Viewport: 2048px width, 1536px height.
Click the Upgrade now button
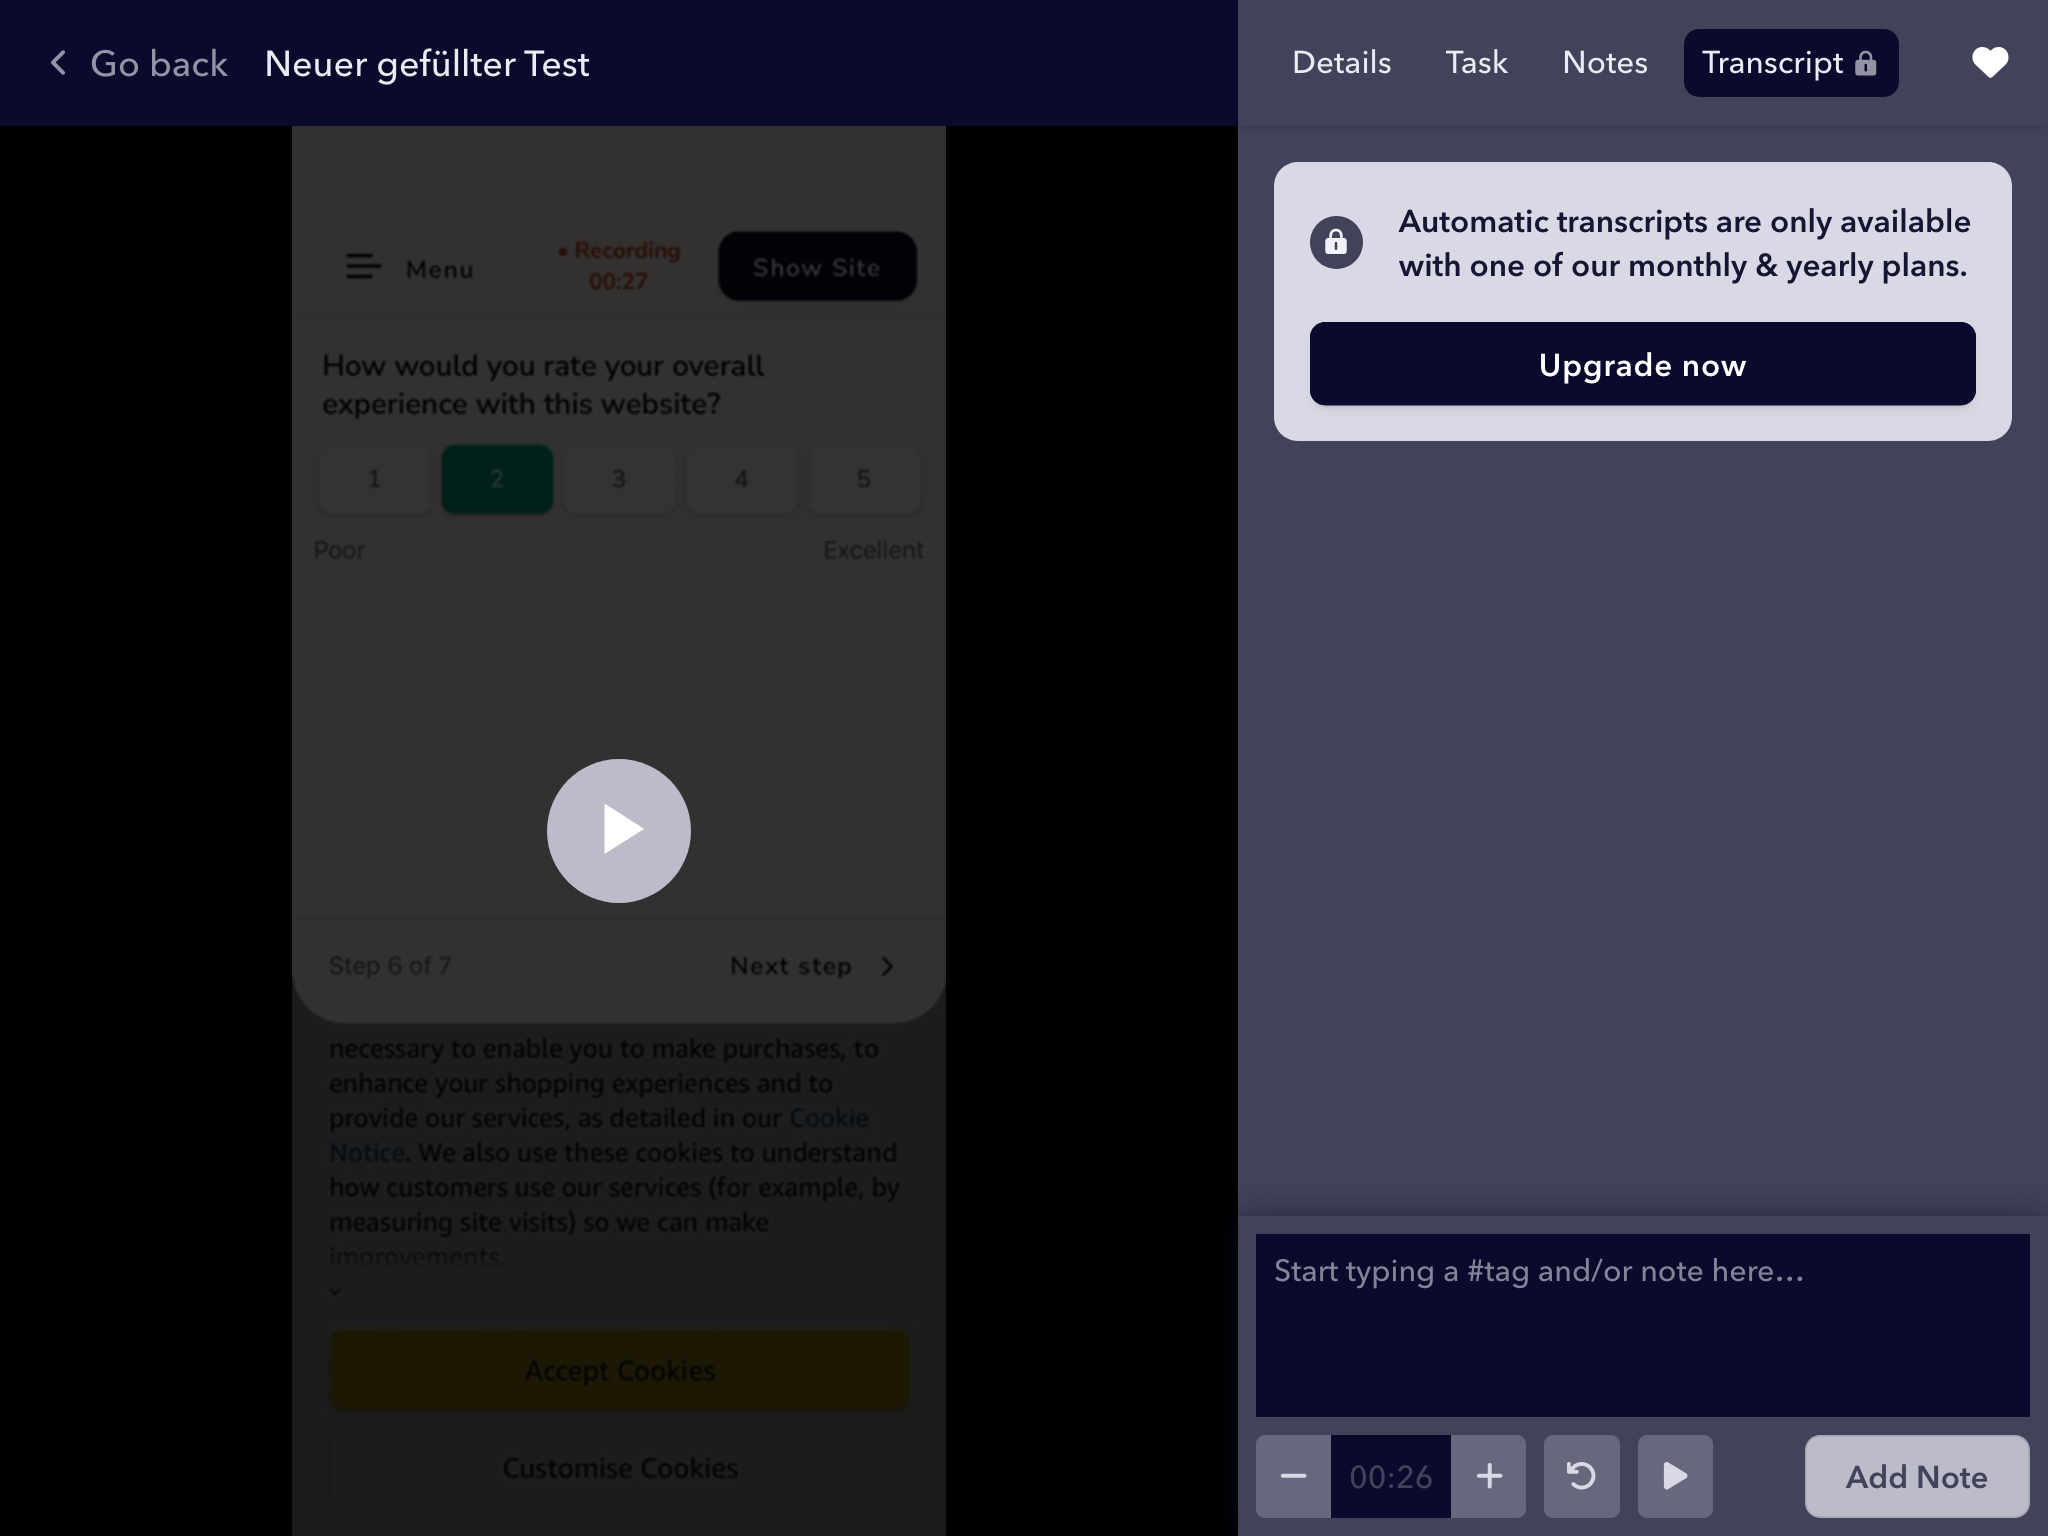[x=1642, y=364]
